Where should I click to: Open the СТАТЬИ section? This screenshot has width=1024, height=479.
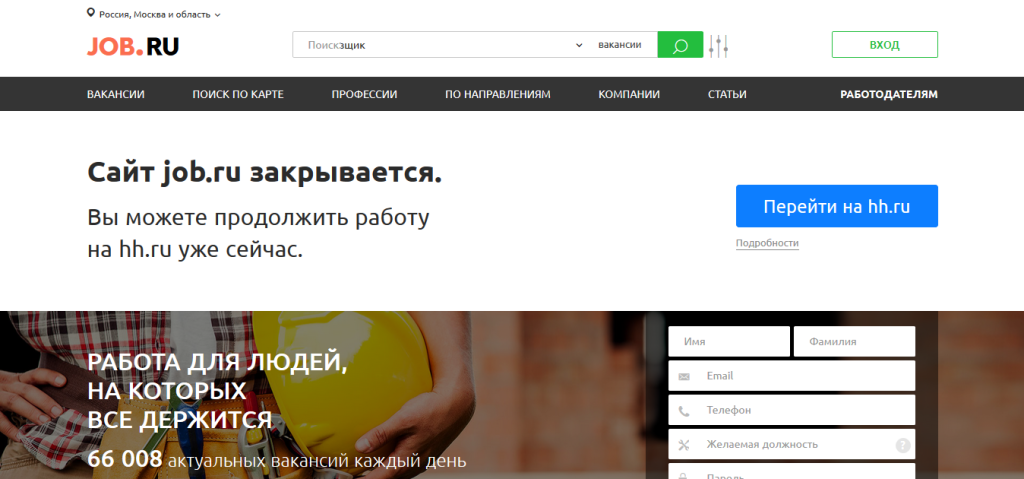pos(727,94)
